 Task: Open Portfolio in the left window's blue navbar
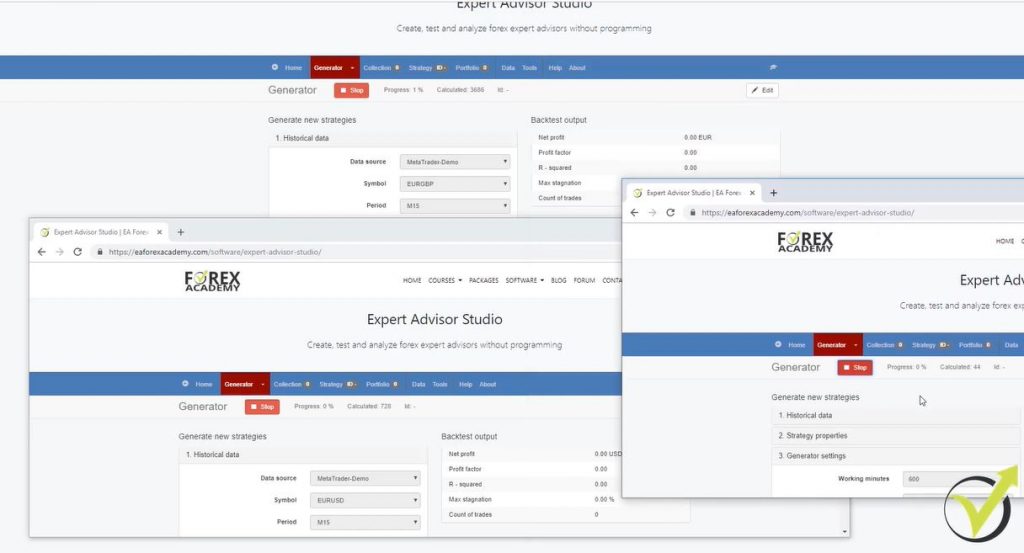[x=381, y=385]
